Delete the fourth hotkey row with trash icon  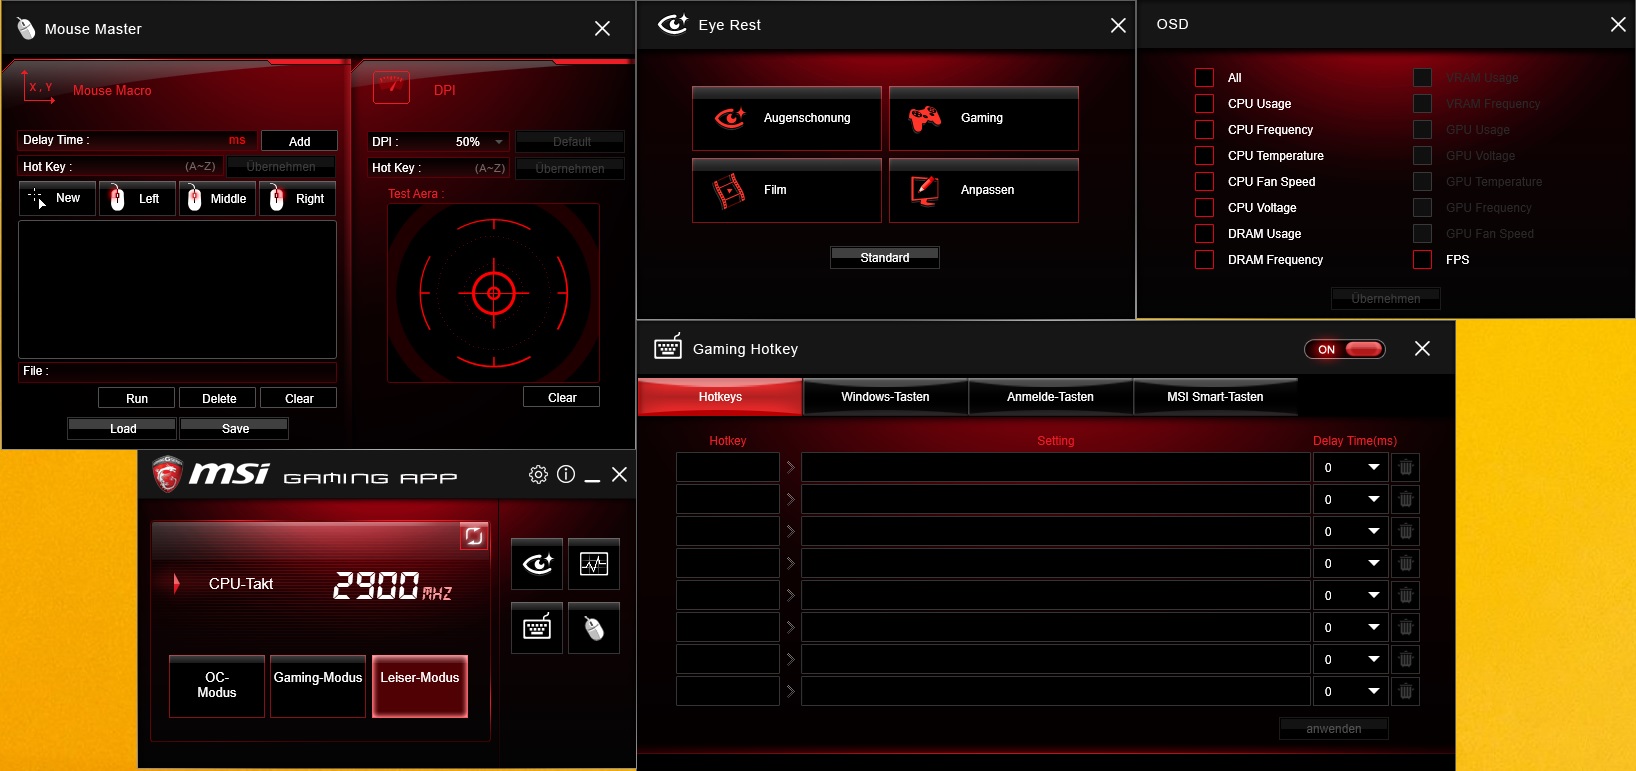pyautogui.click(x=1406, y=563)
